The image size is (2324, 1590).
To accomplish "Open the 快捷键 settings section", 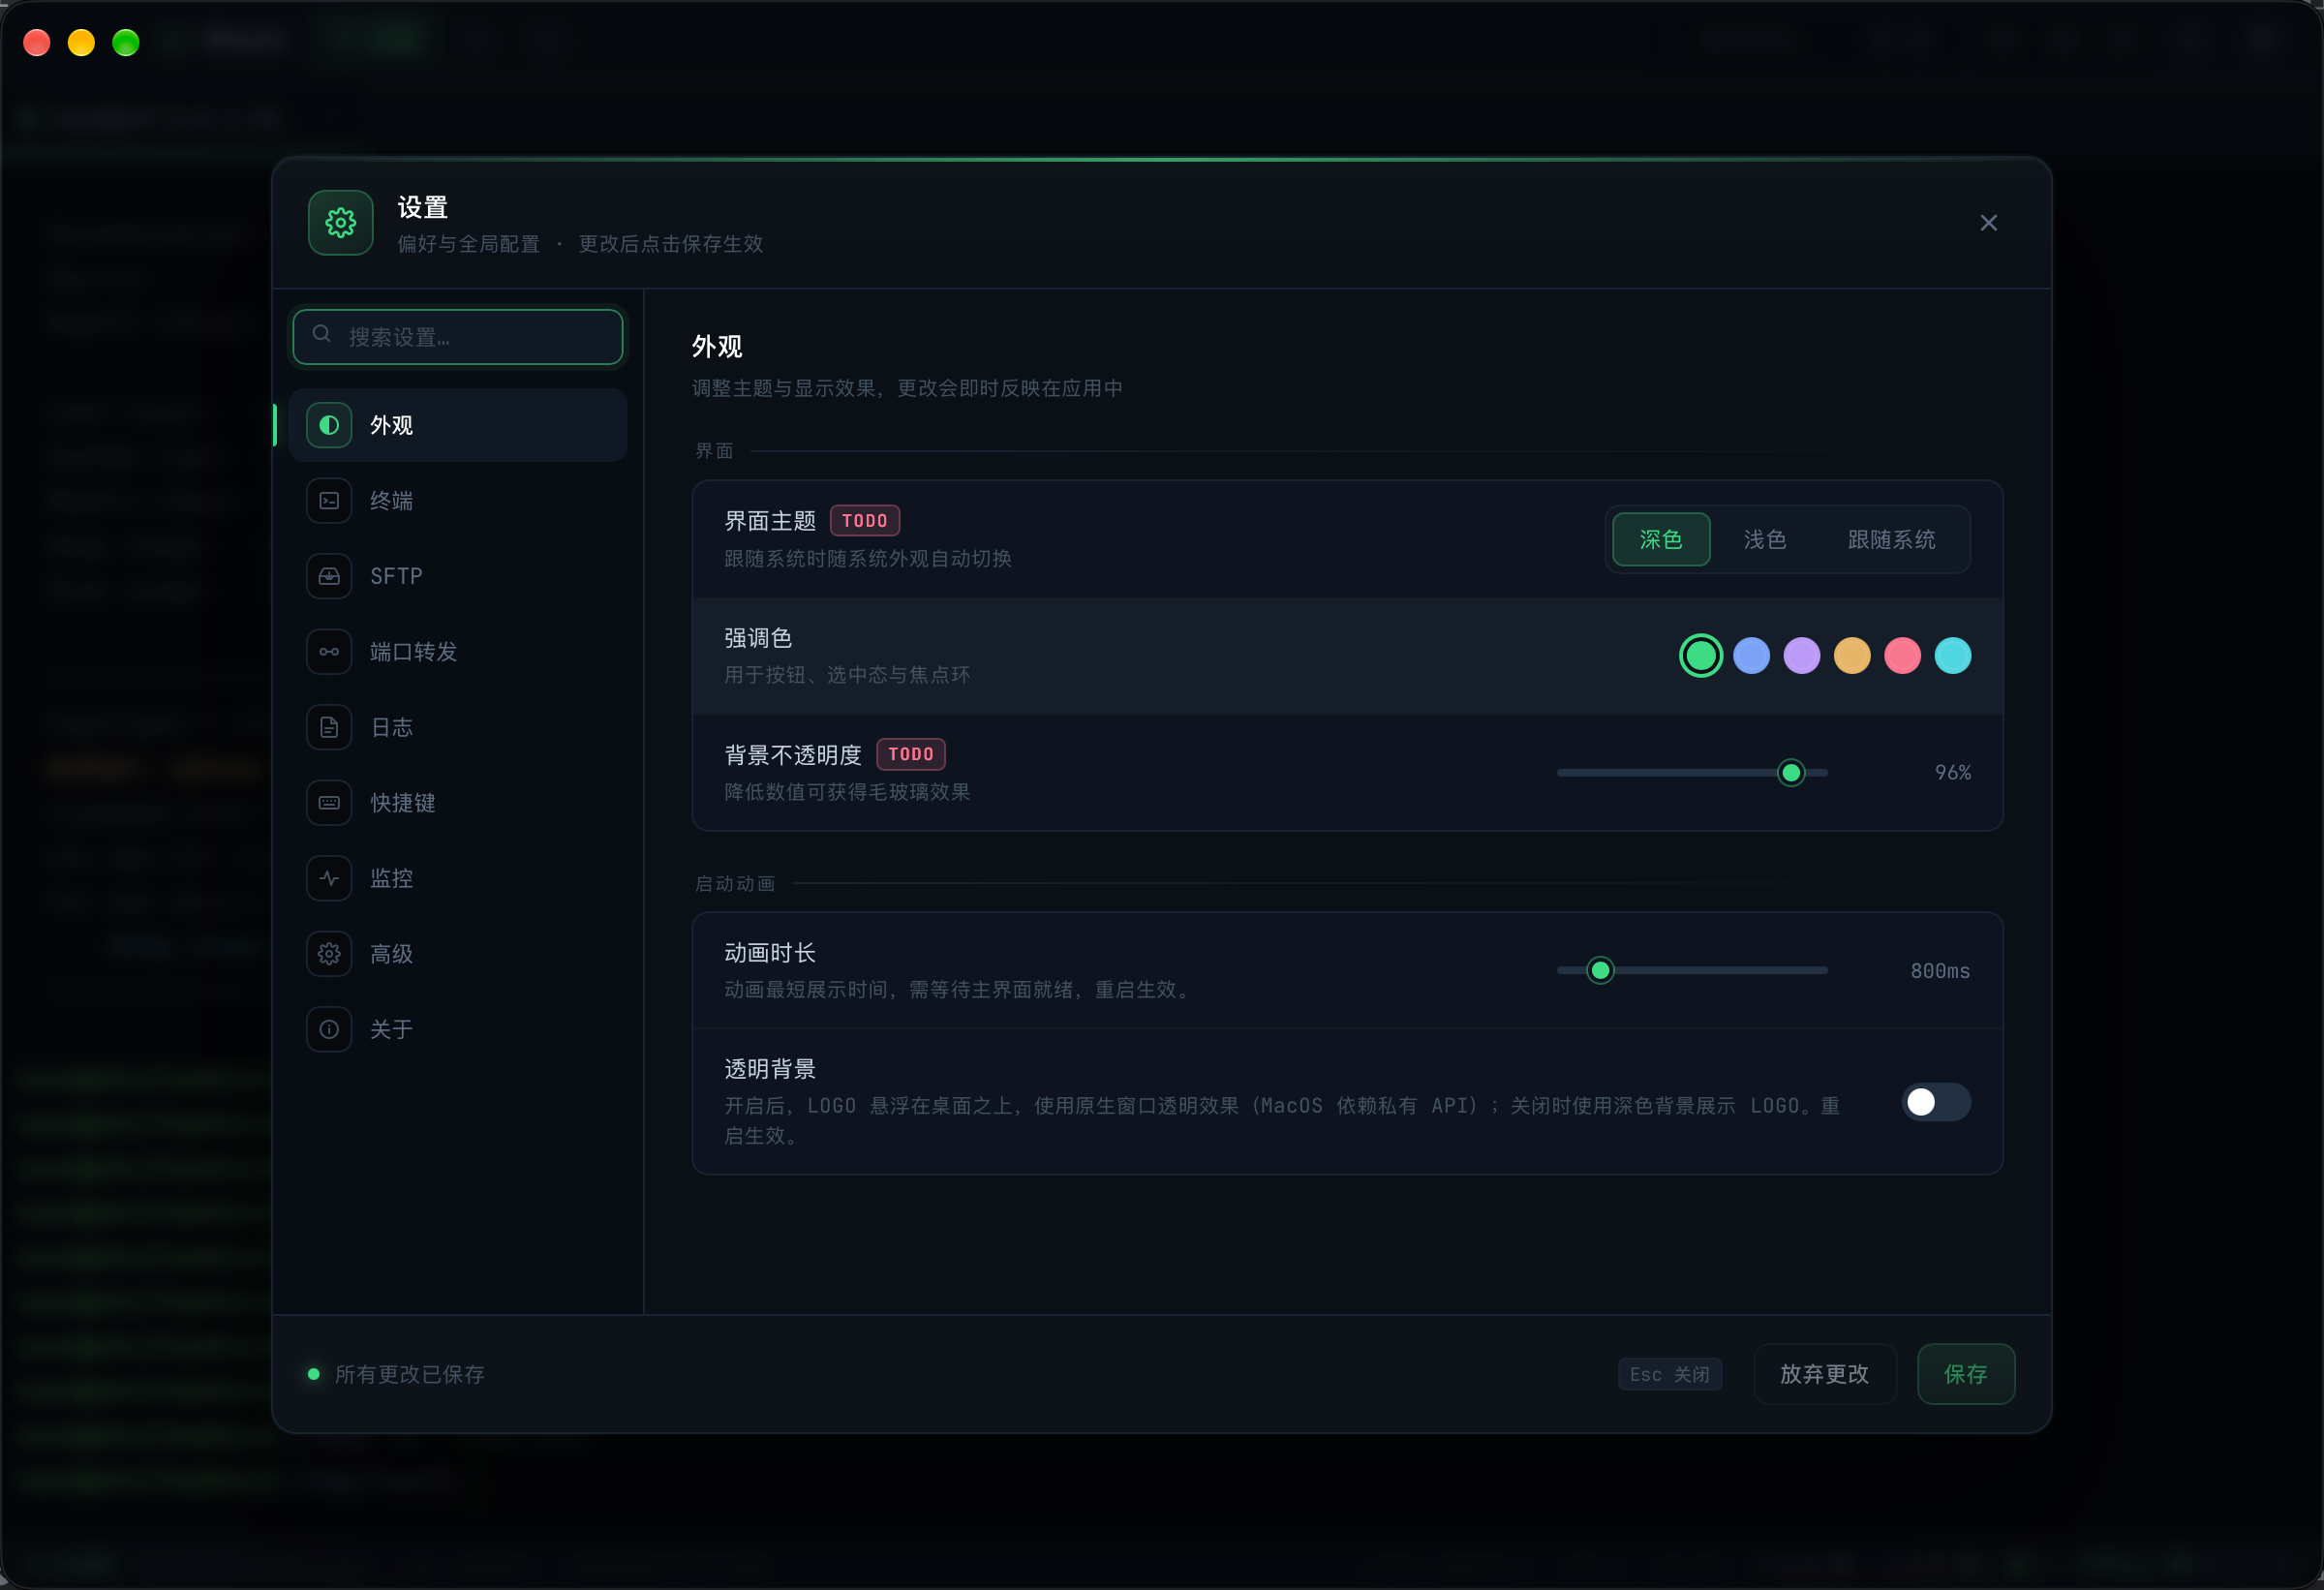I will (458, 803).
